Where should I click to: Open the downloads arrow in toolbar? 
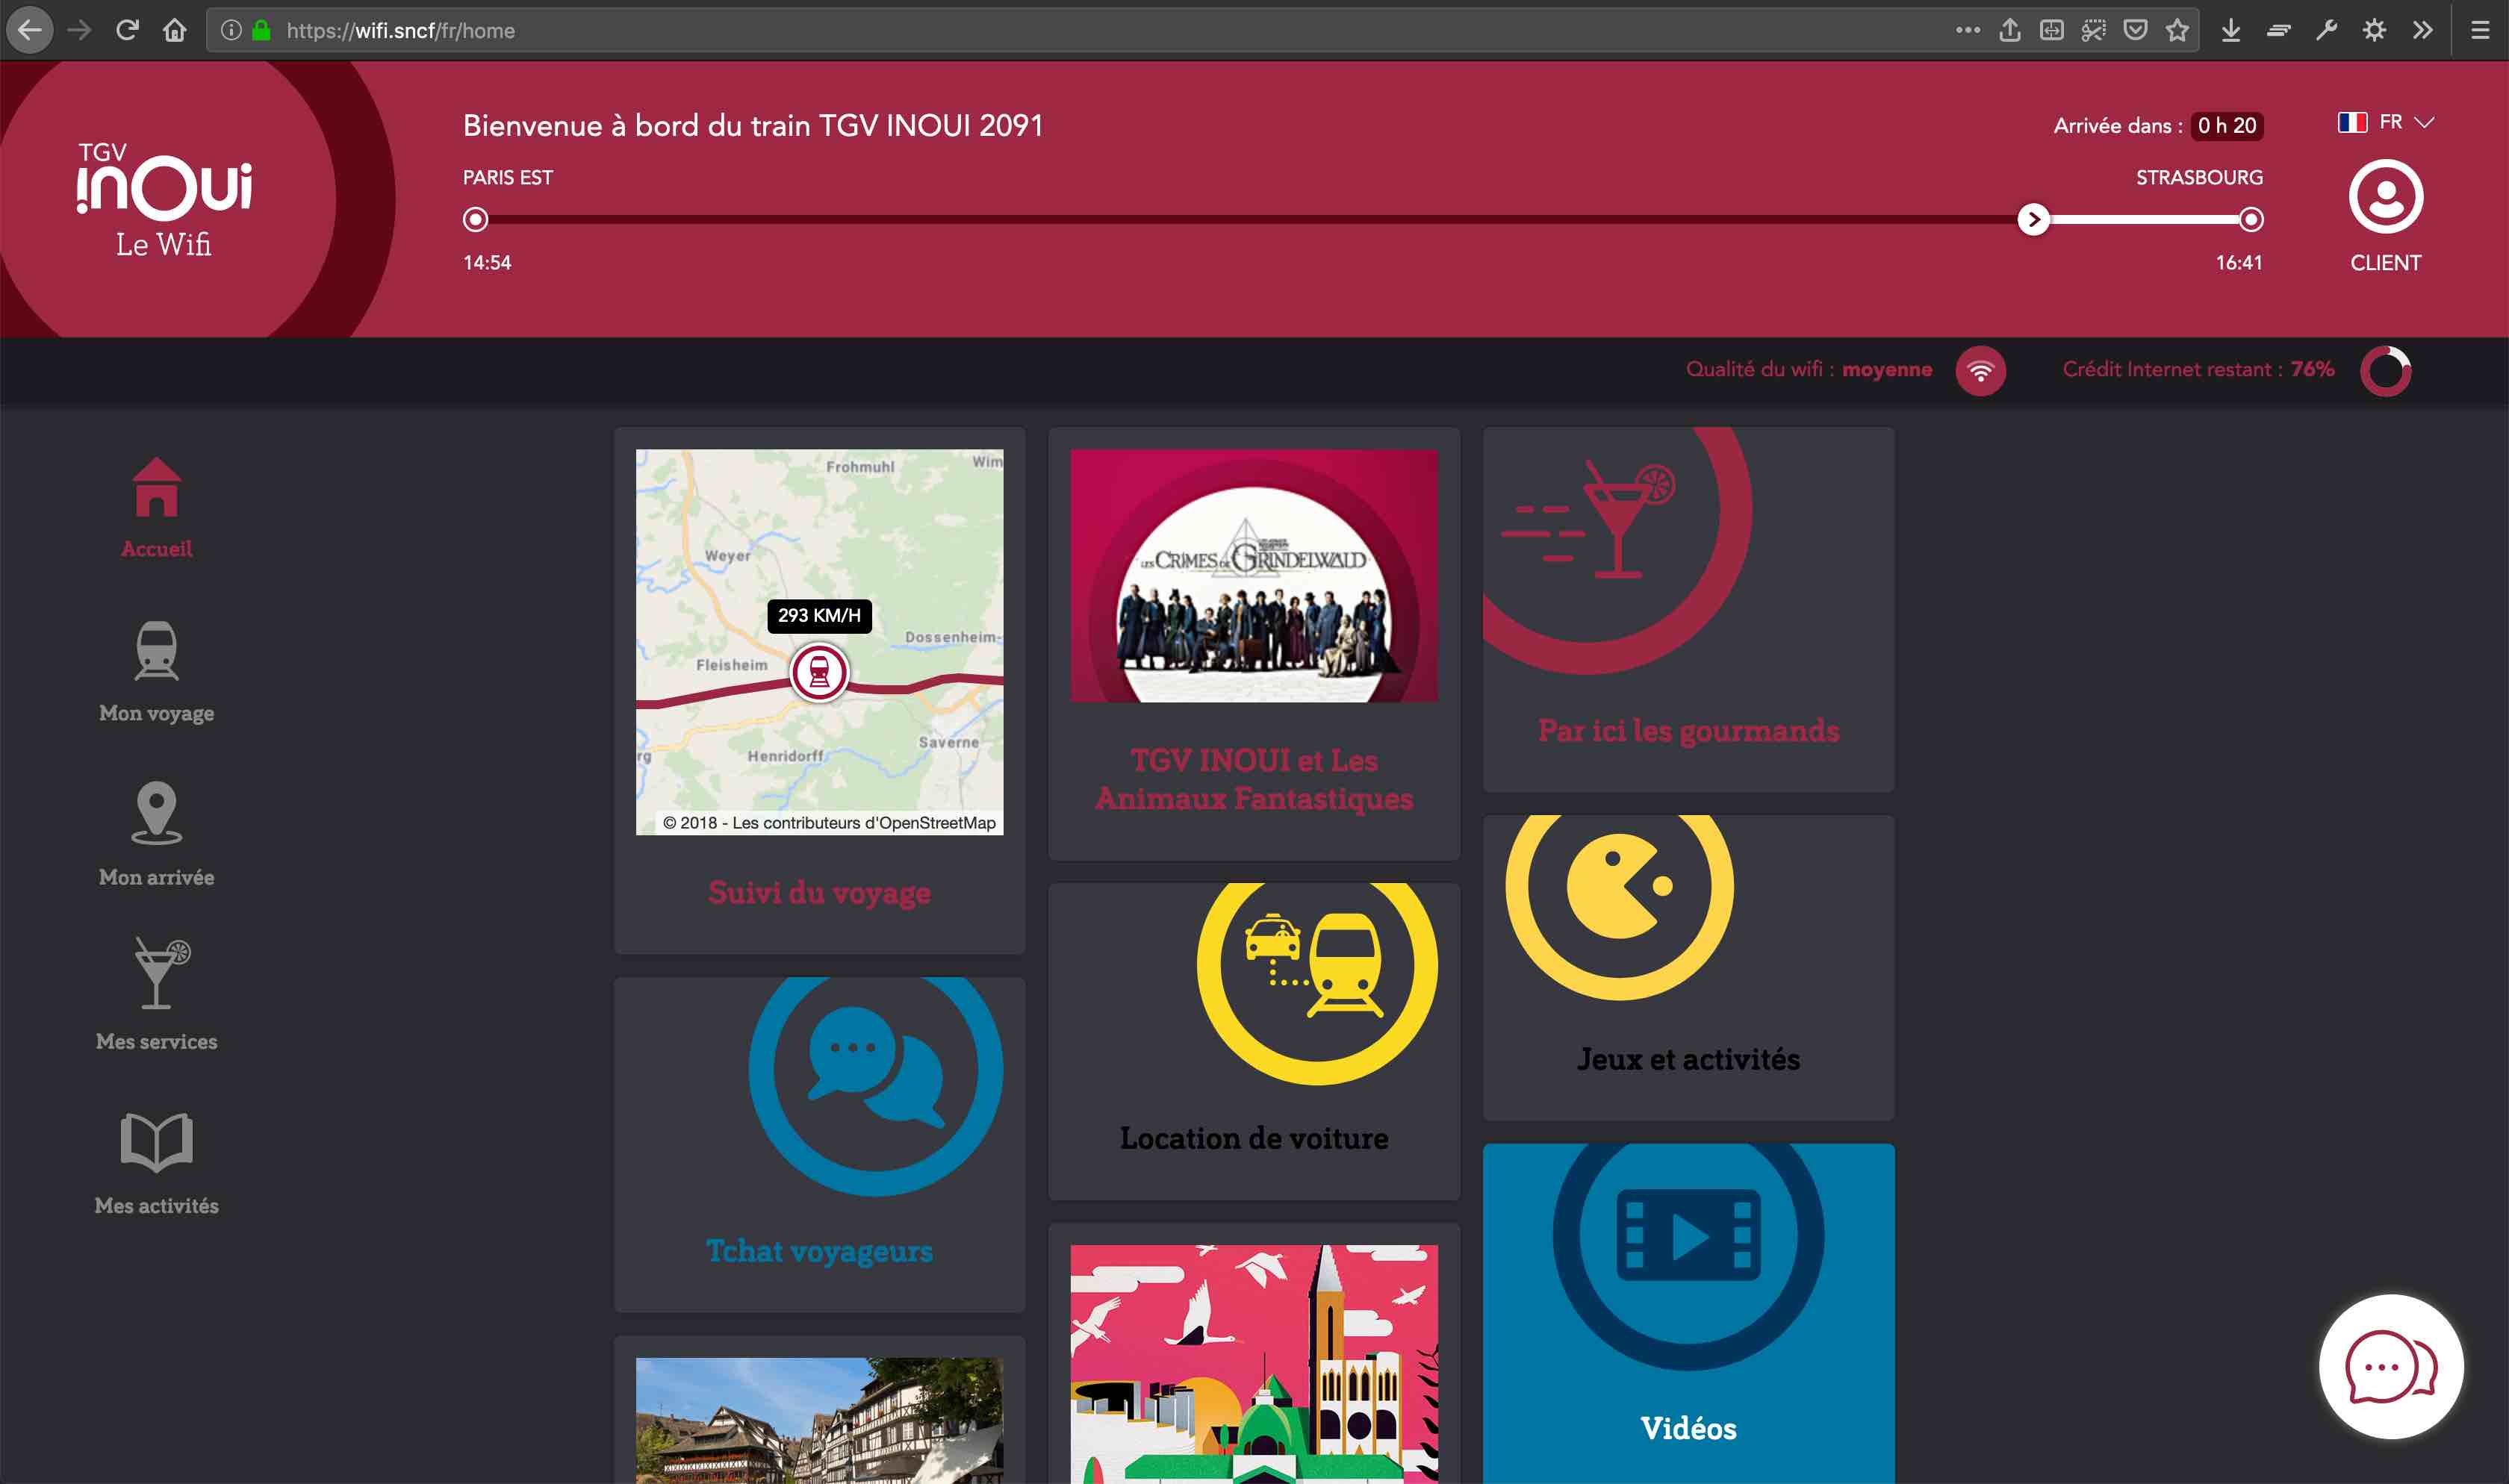click(2230, 30)
